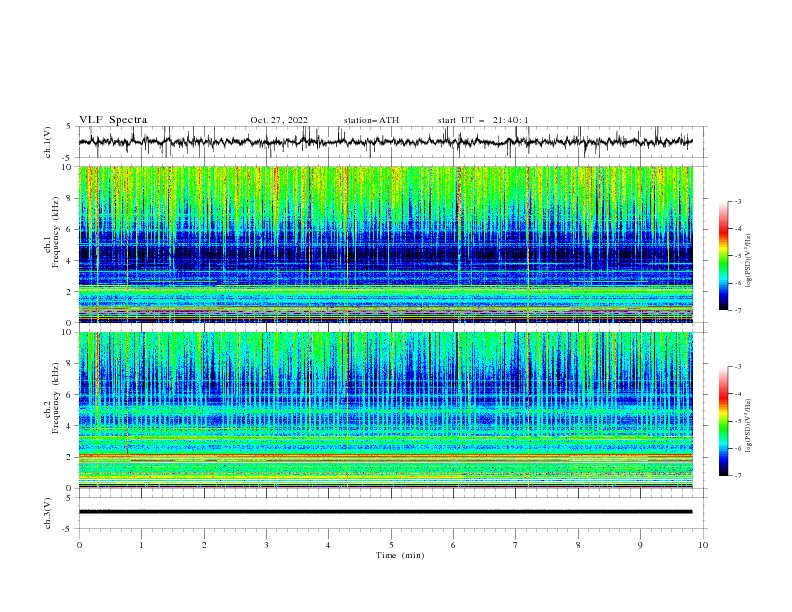The width and height of the screenshot is (792, 612).
Task: Click the "10" kHz tick of ch.2 spectrogram
Action: [67, 333]
